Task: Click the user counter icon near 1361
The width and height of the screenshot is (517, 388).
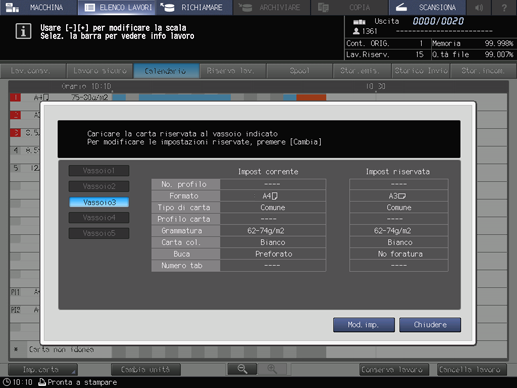Action: tap(356, 31)
